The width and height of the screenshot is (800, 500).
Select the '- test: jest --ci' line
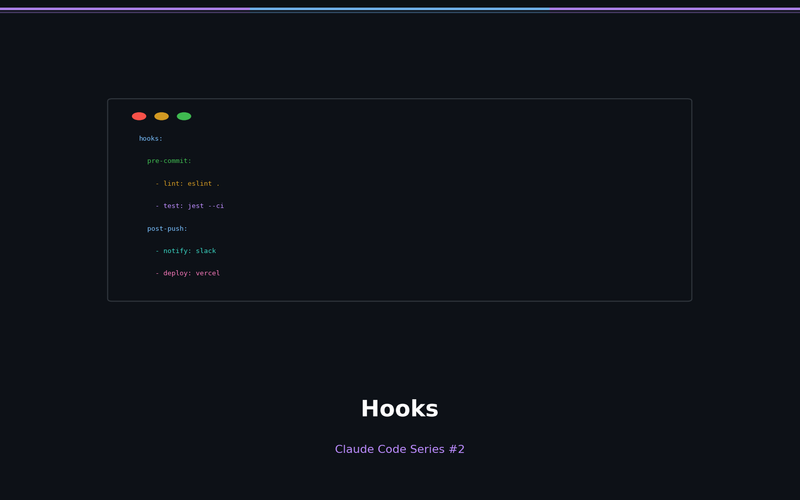pyautogui.click(x=189, y=206)
